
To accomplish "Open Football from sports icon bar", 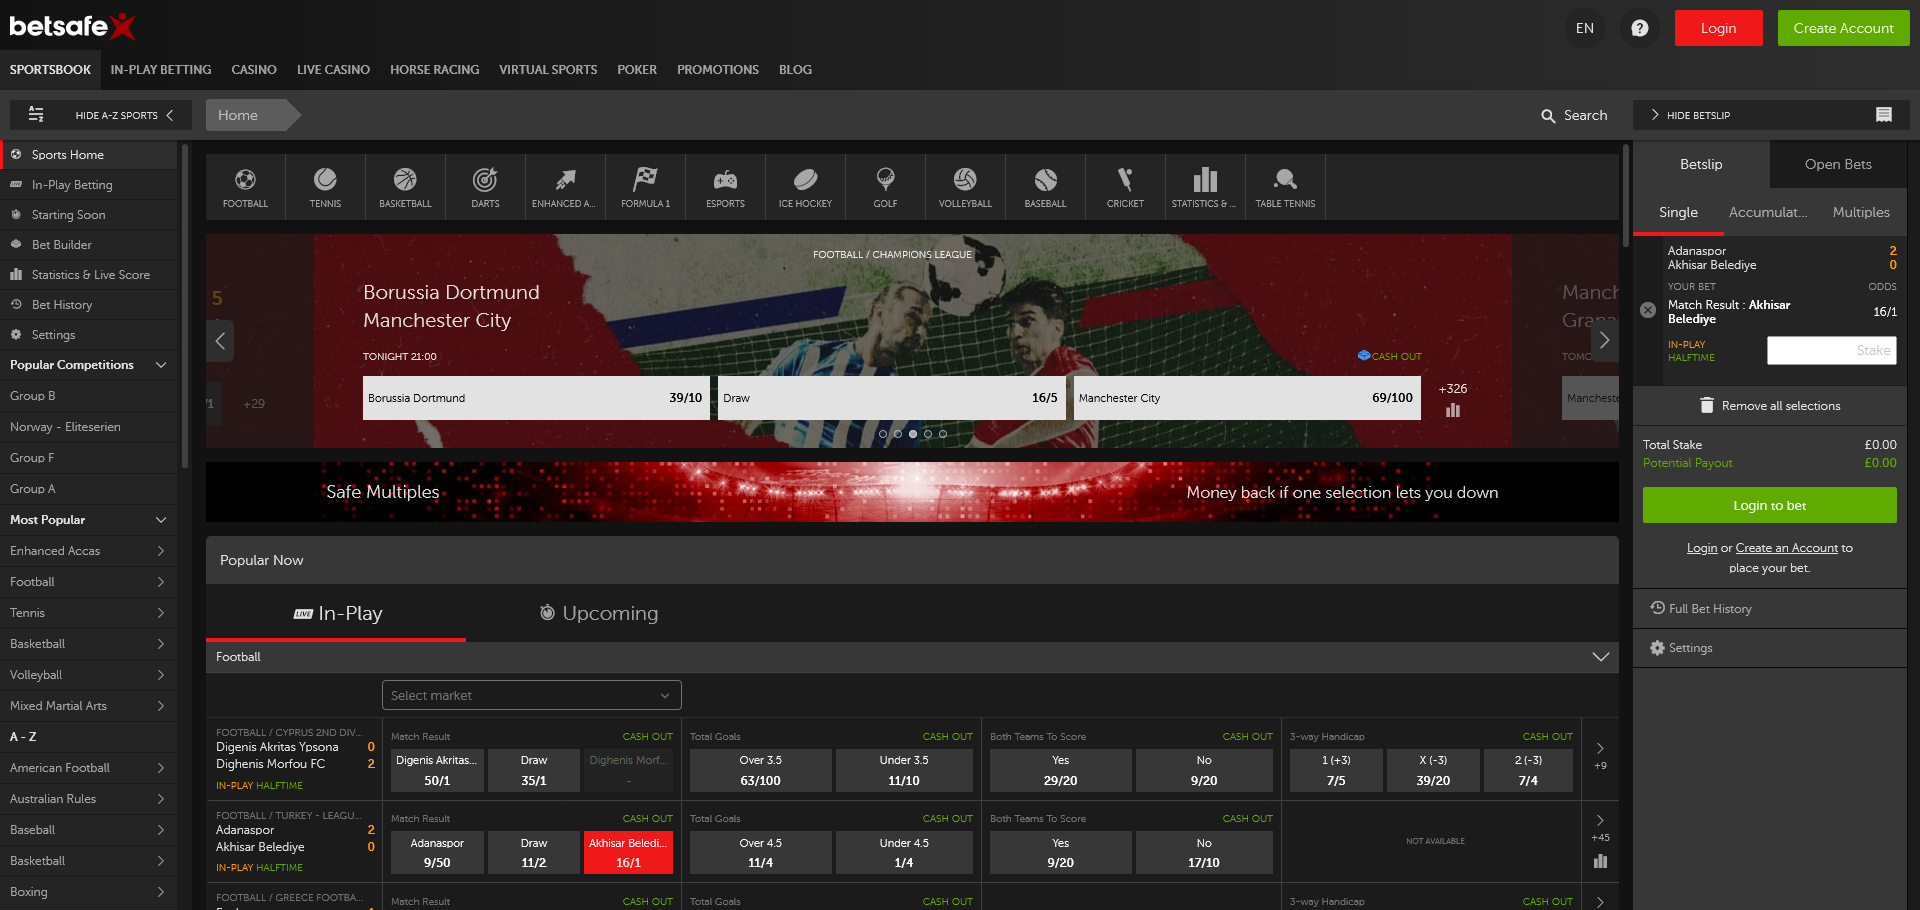I will click(x=245, y=187).
